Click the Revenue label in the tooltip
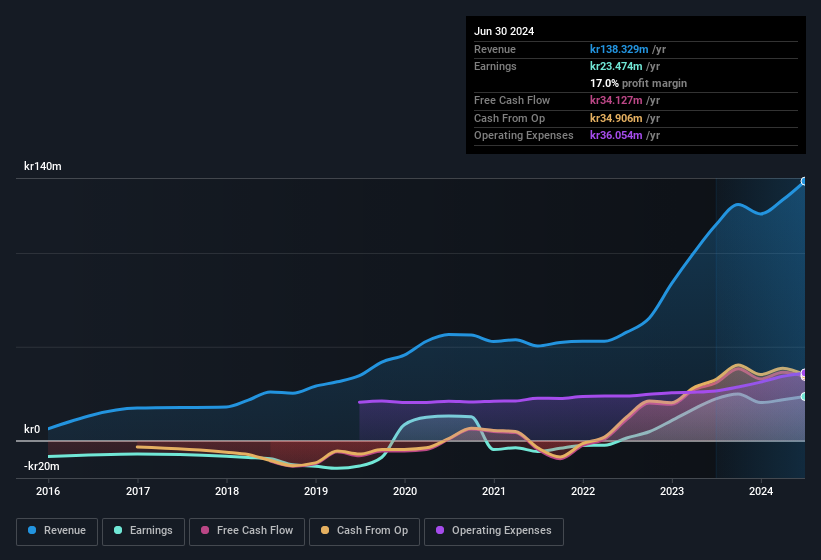Viewport: 821px width, 560px height. (x=495, y=49)
